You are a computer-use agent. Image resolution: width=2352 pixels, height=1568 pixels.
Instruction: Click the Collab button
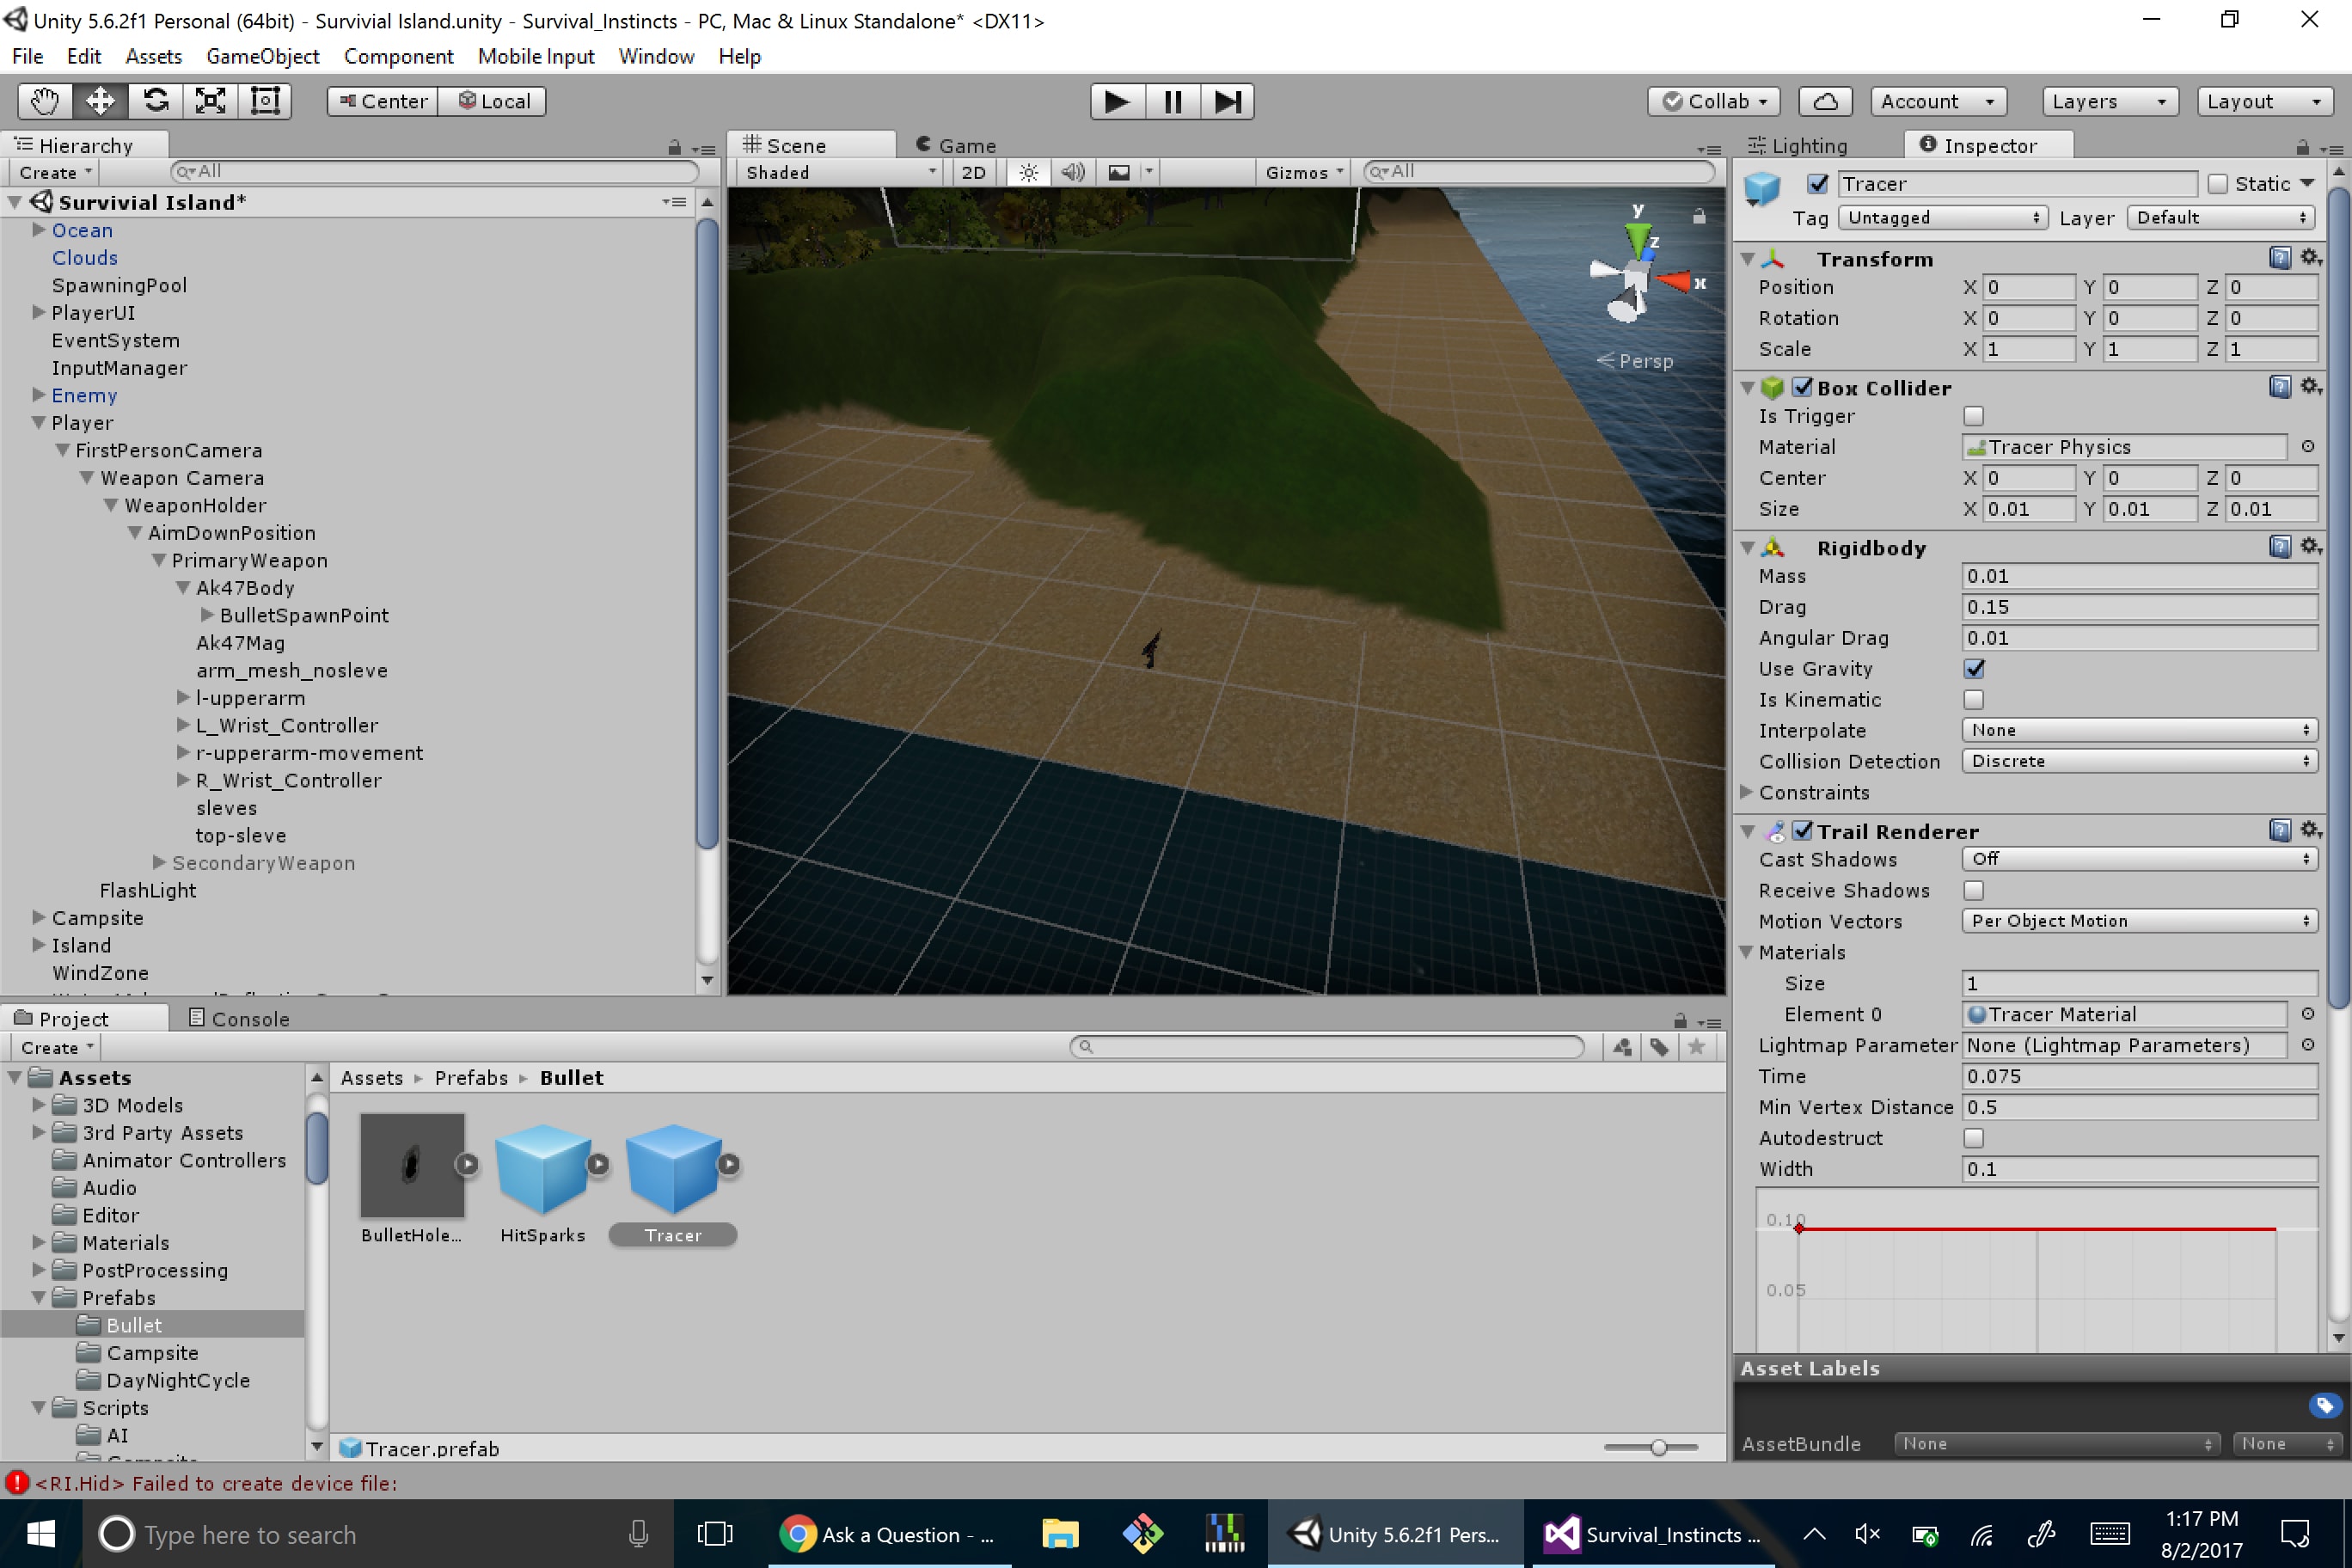[x=1713, y=101]
